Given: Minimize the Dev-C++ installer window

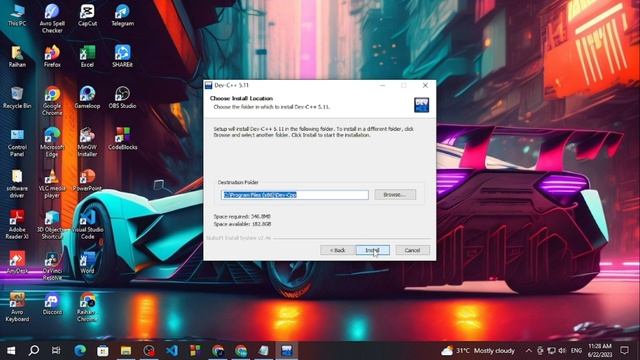Looking at the screenshot, I should 382,85.
